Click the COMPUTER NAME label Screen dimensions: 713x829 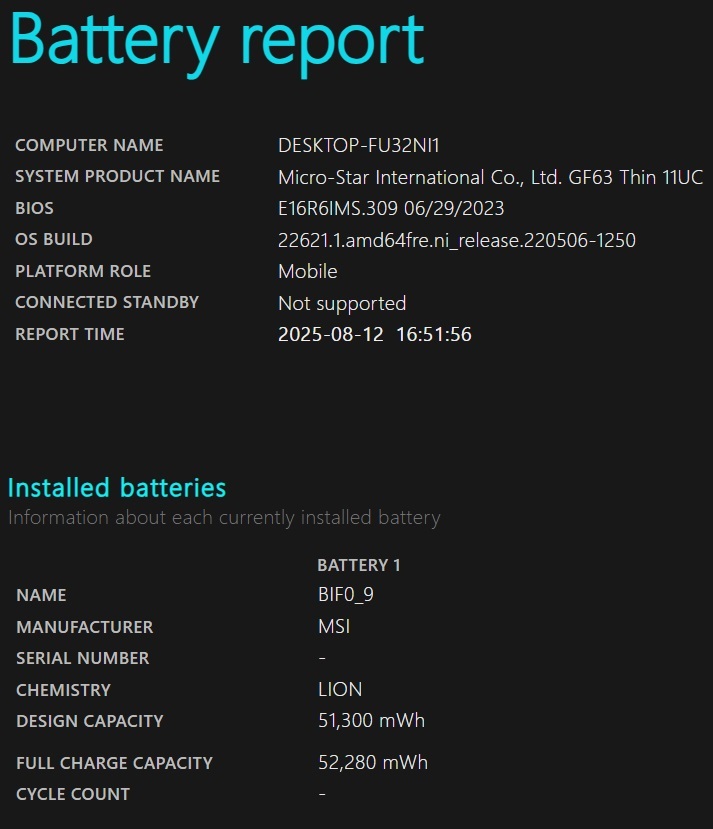[89, 145]
